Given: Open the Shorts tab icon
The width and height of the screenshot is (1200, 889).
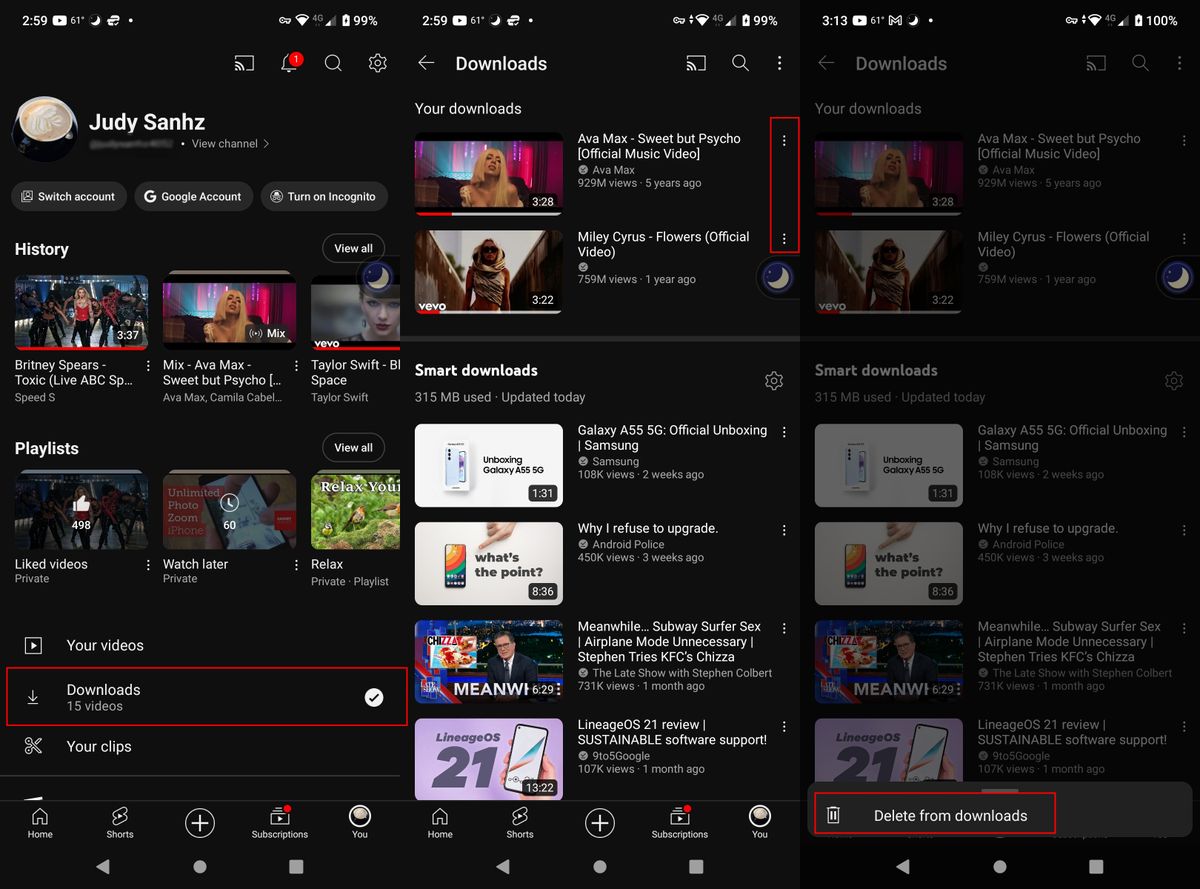Looking at the screenshot, I should point(119,823).
